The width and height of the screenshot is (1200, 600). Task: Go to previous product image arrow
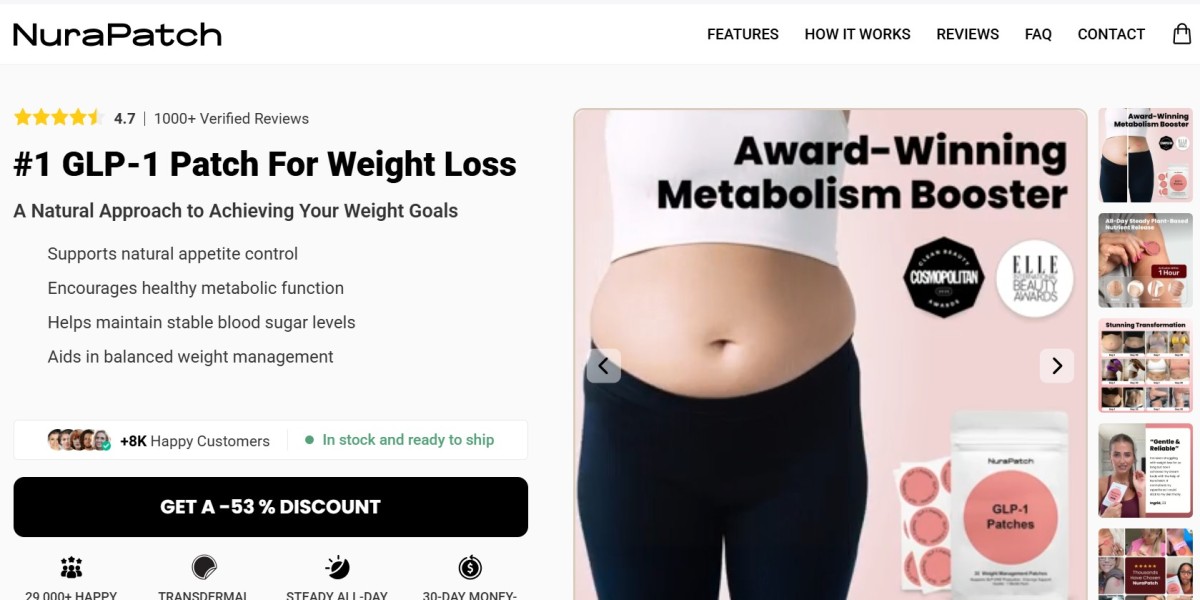point(603,366)
